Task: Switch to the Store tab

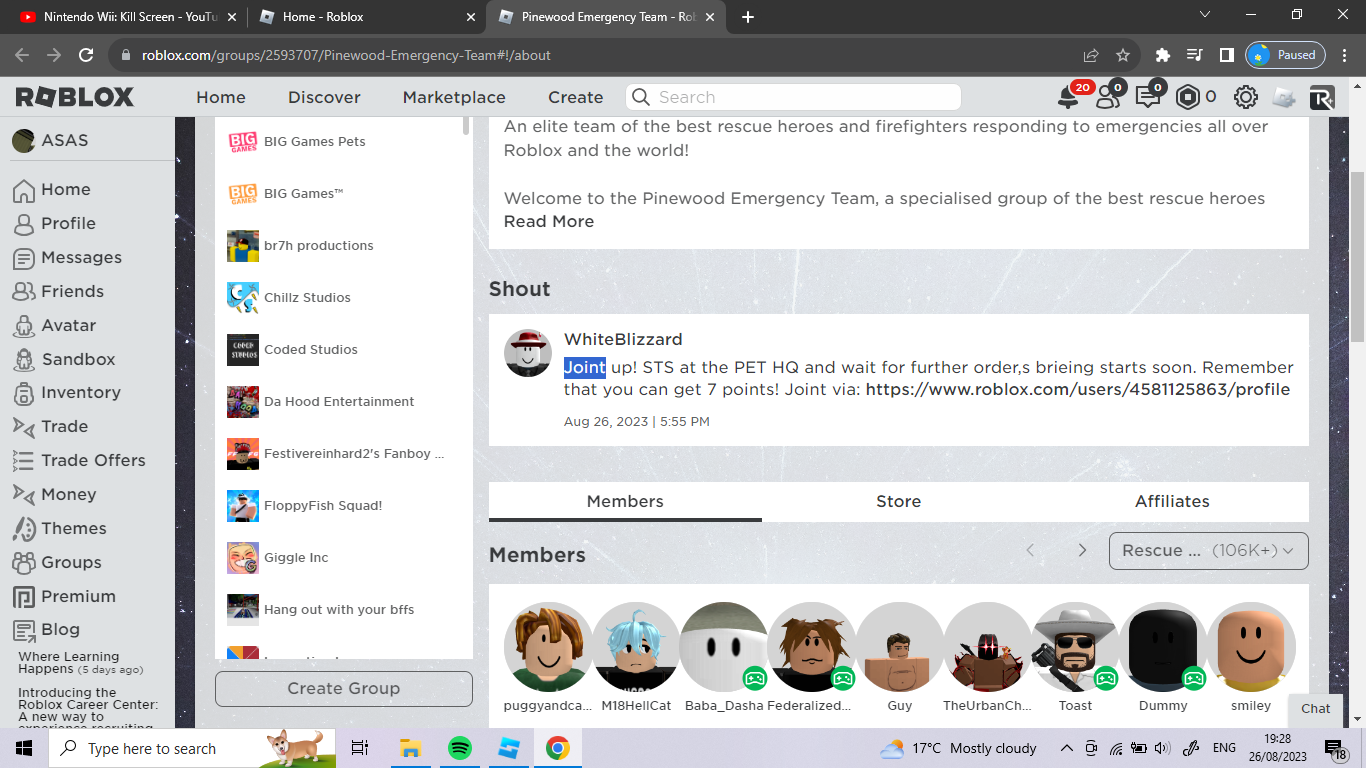Action: click(x=898, y=501)
